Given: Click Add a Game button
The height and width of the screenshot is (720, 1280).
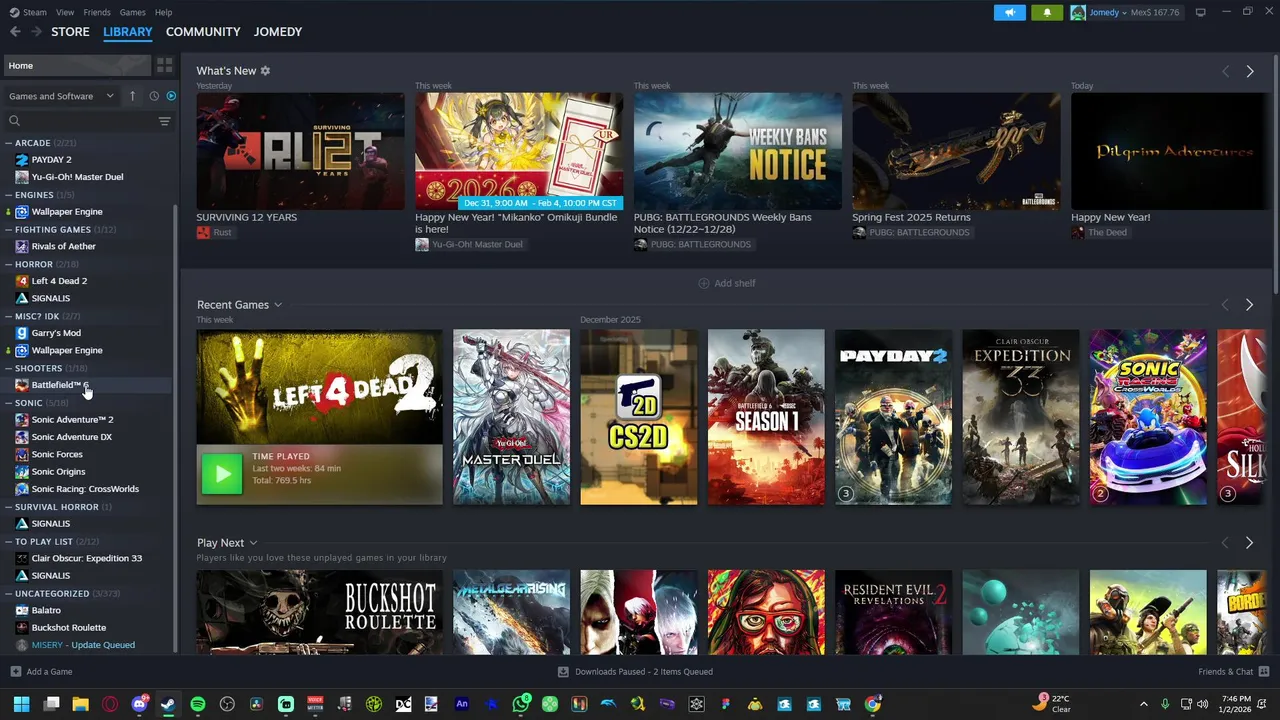Looking at the screenshot, I should 41,672.
